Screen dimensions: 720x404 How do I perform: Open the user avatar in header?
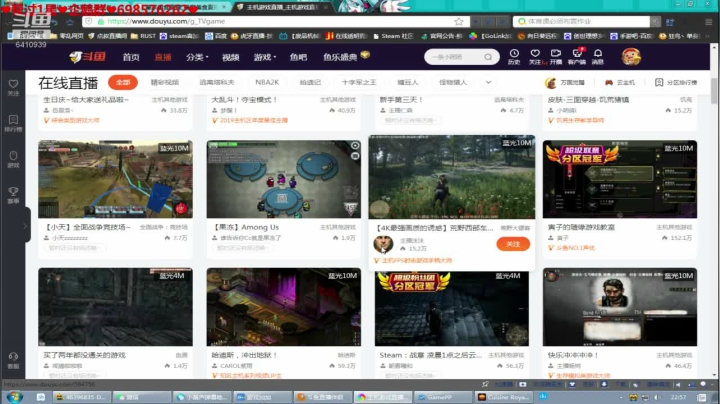pos(631,56)
